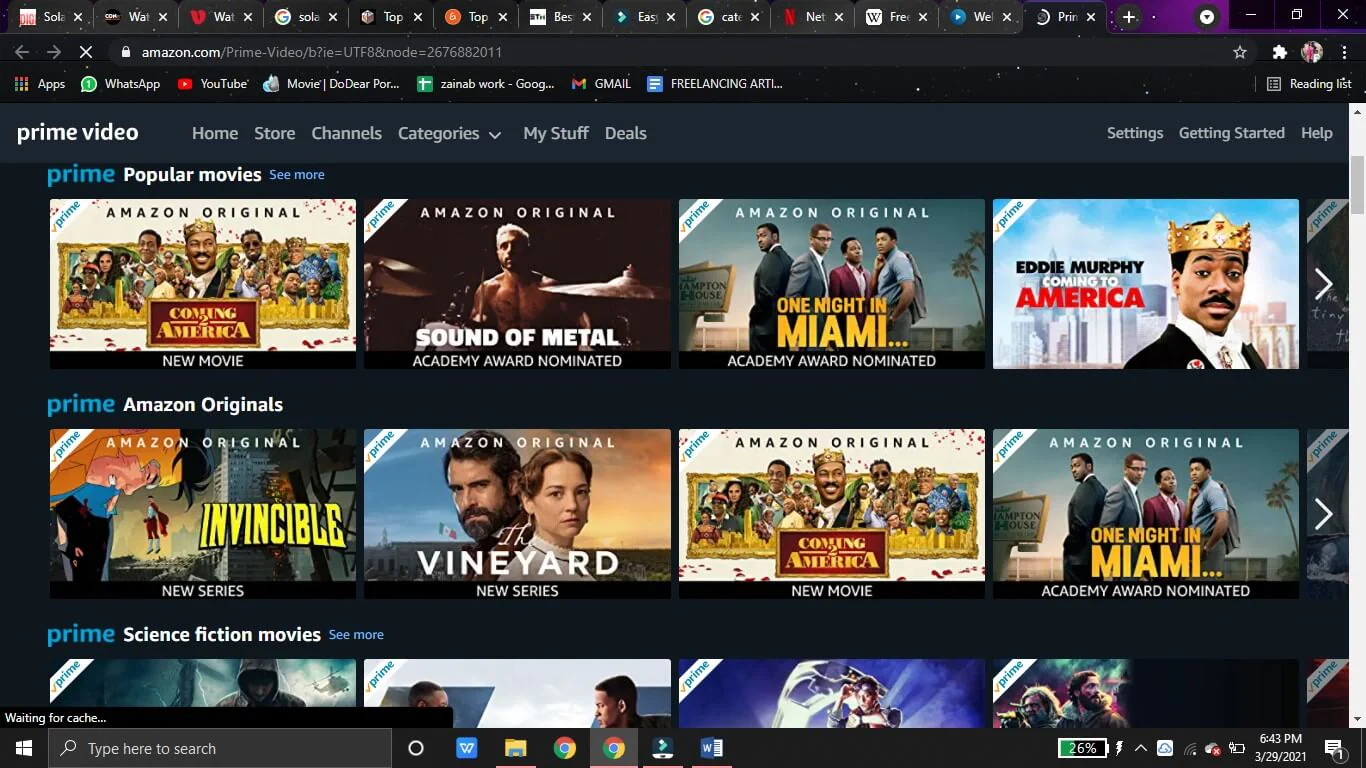Open Cortana from the taskbar
The height and width of the screenshot is (768, 1366).
(x=416, y=748)
